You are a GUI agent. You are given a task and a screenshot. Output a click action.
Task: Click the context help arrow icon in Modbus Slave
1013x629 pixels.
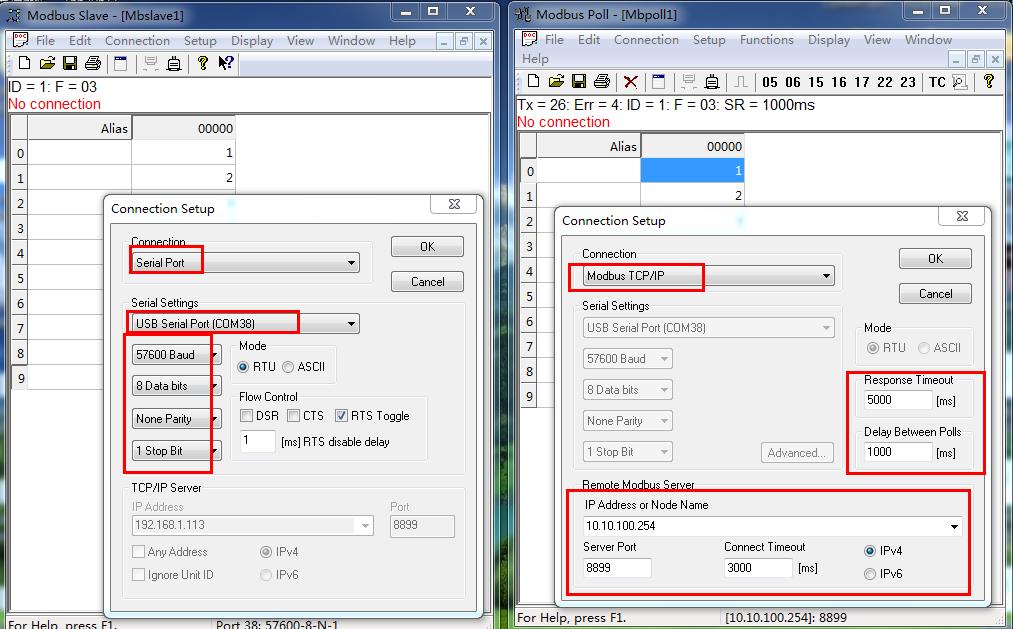[x=226, y=64]
